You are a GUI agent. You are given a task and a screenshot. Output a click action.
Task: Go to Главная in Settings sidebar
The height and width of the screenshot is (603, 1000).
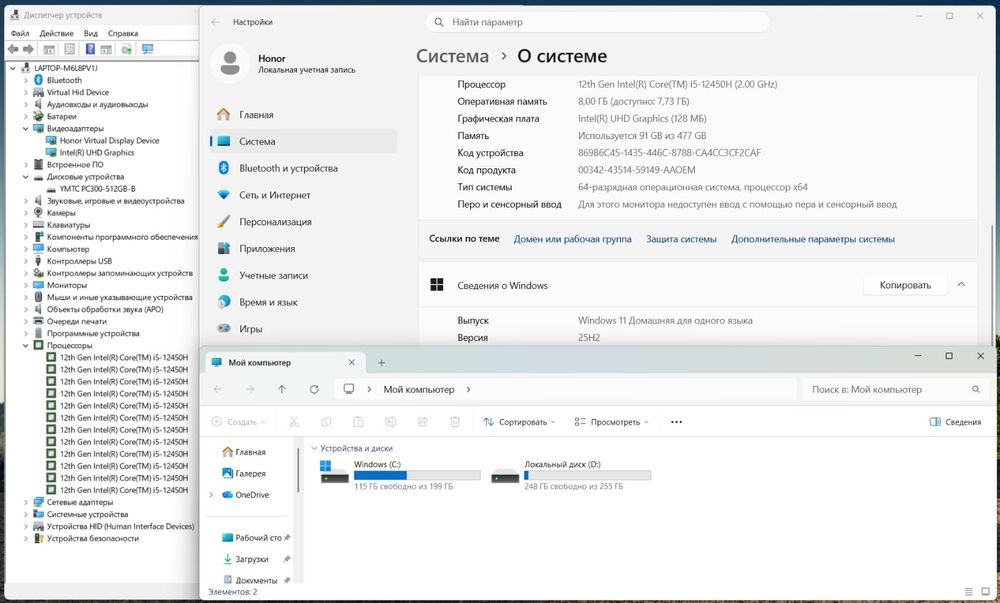pos(304,115)
